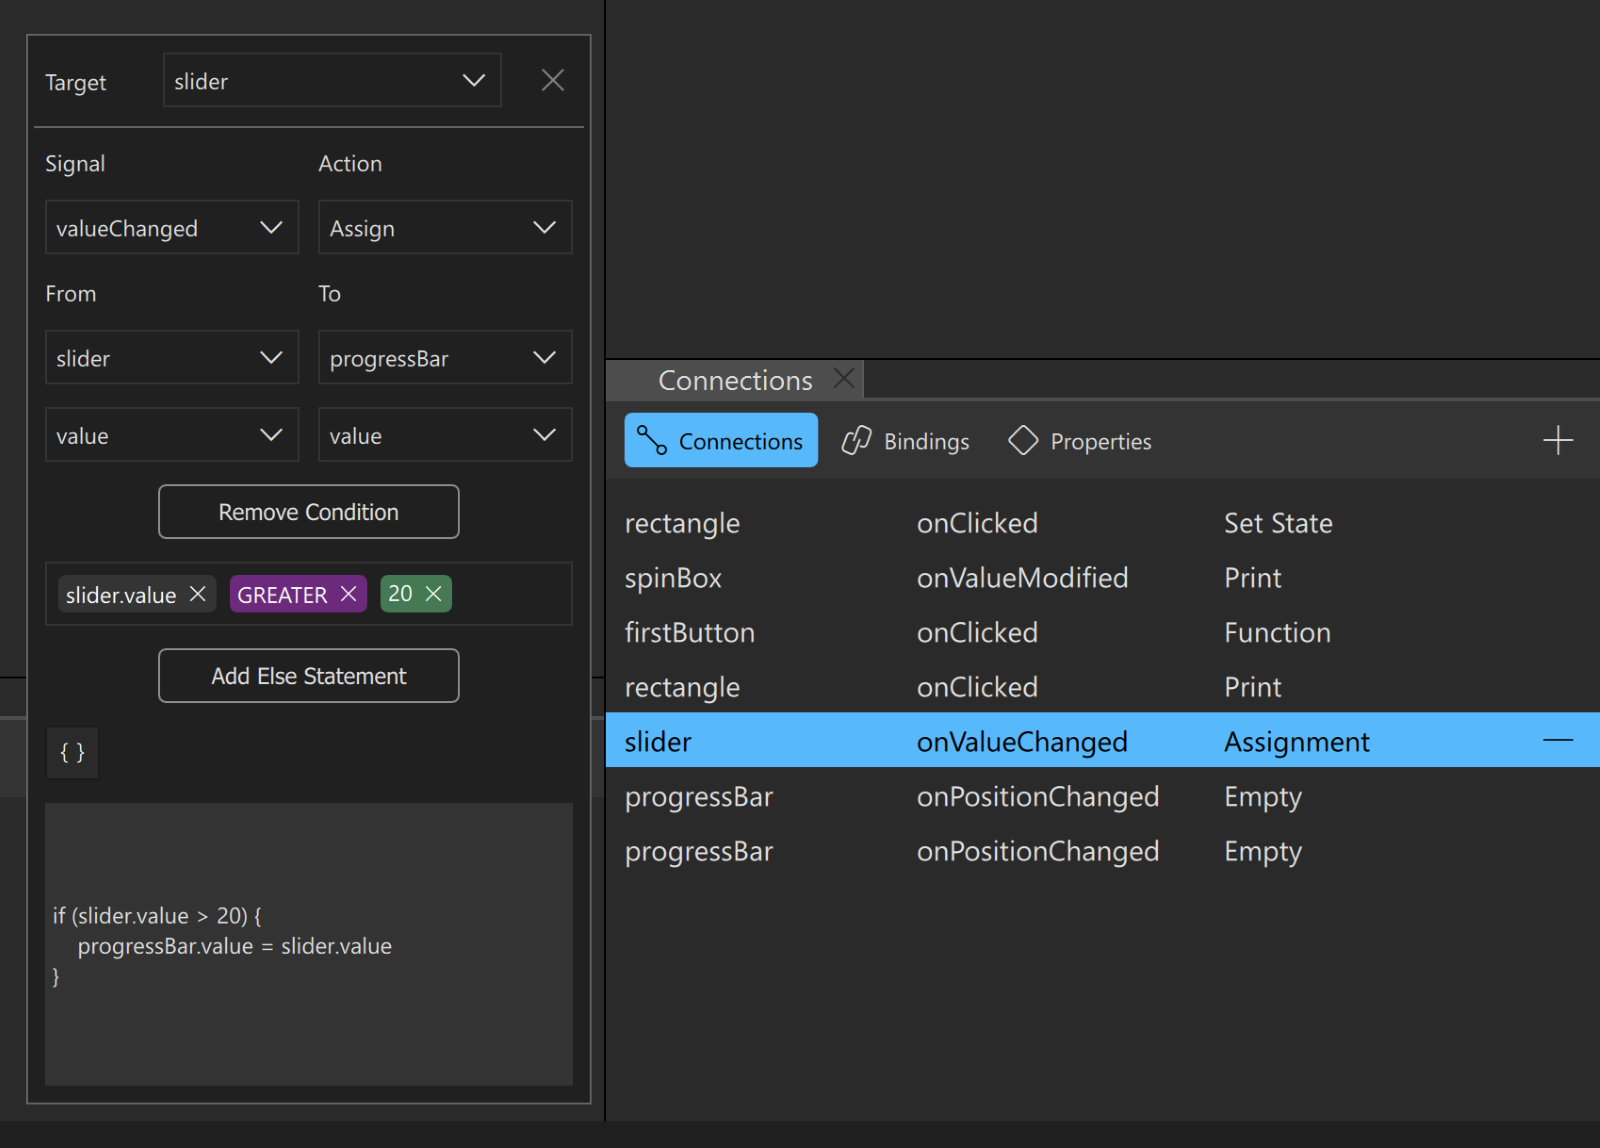
Task: Toggle the code view curly braces button
Action: [72, 753]
